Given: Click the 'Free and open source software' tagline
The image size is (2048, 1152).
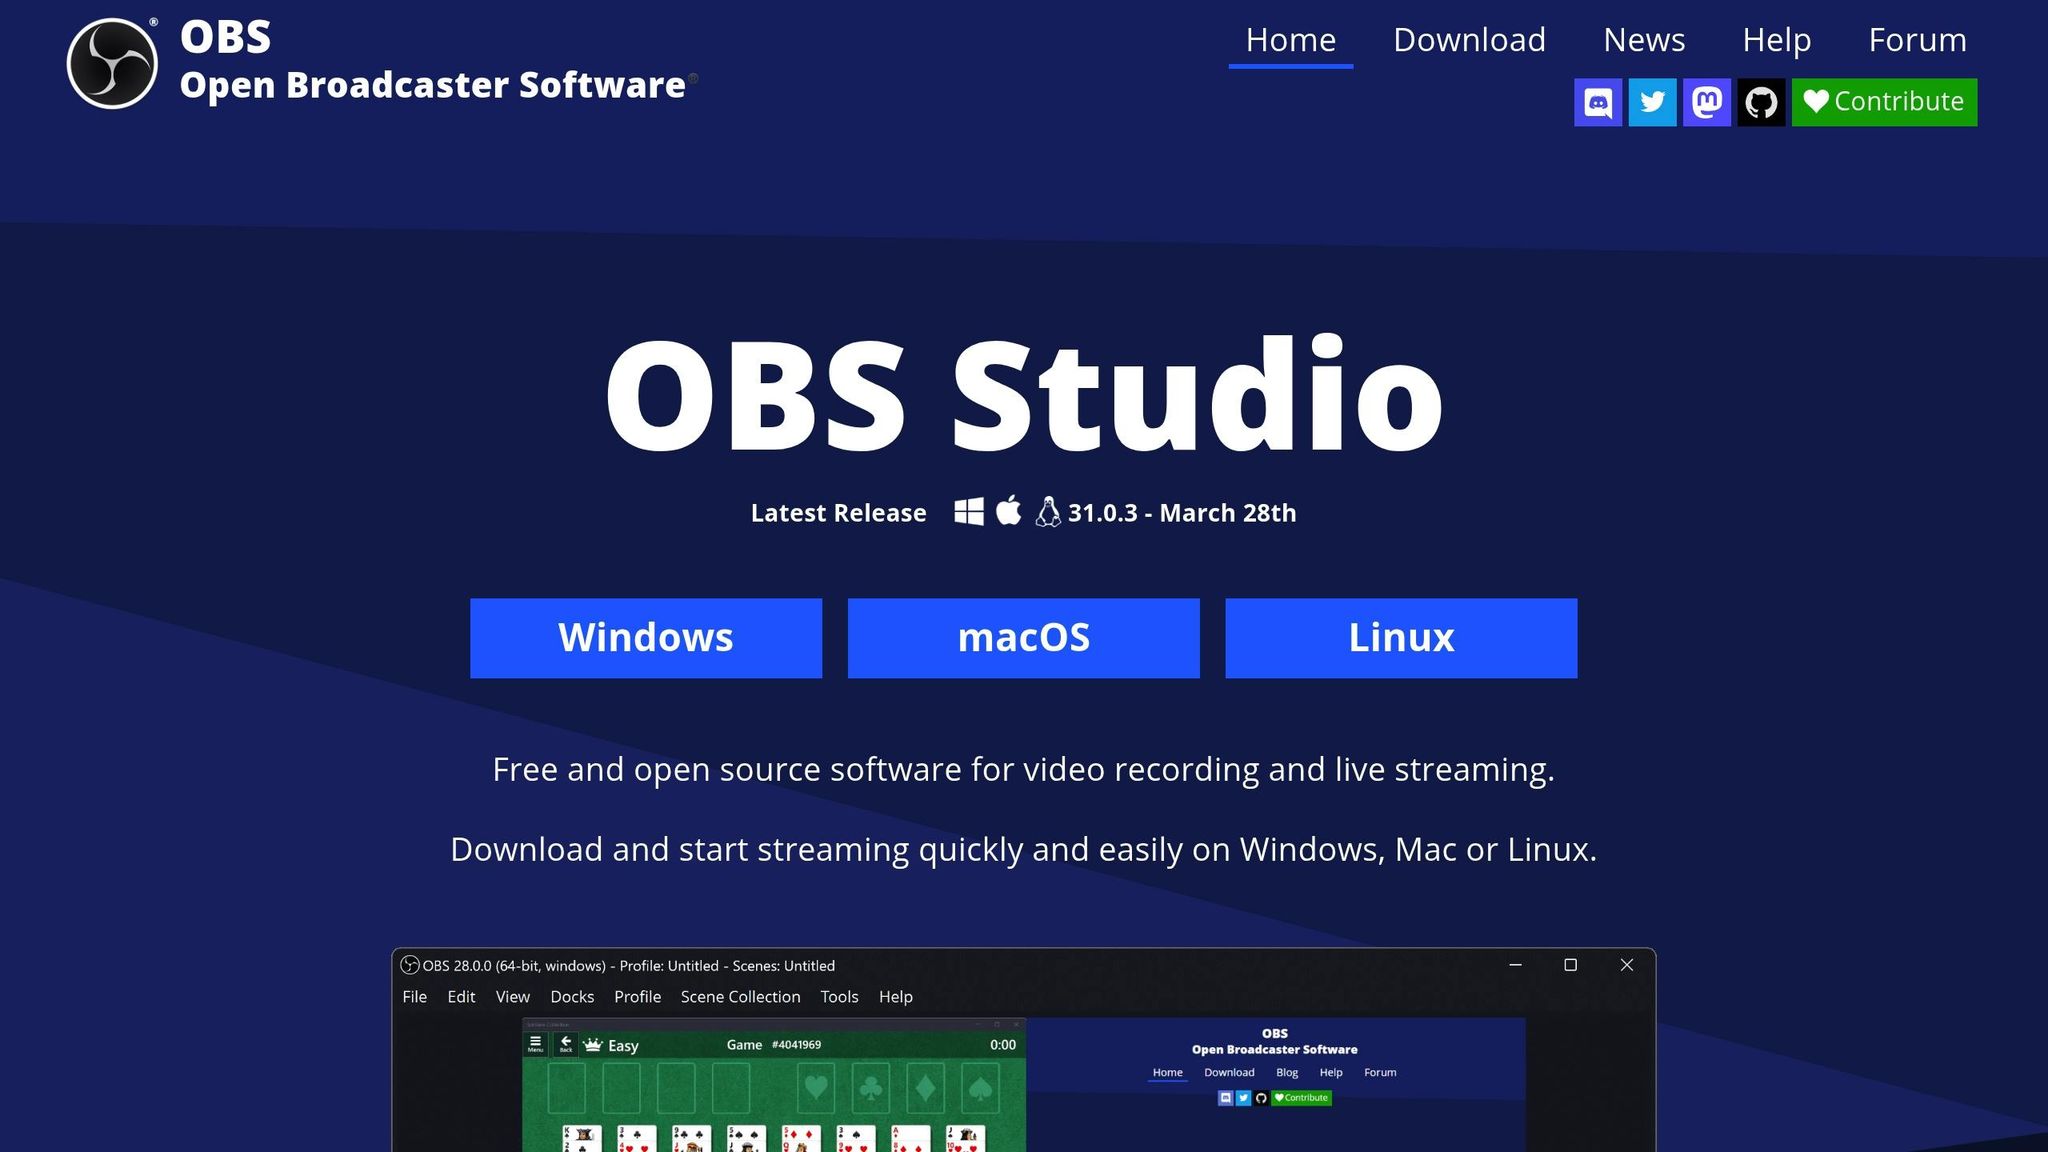Looking at the screenshot, I should tap(1024, 769).
